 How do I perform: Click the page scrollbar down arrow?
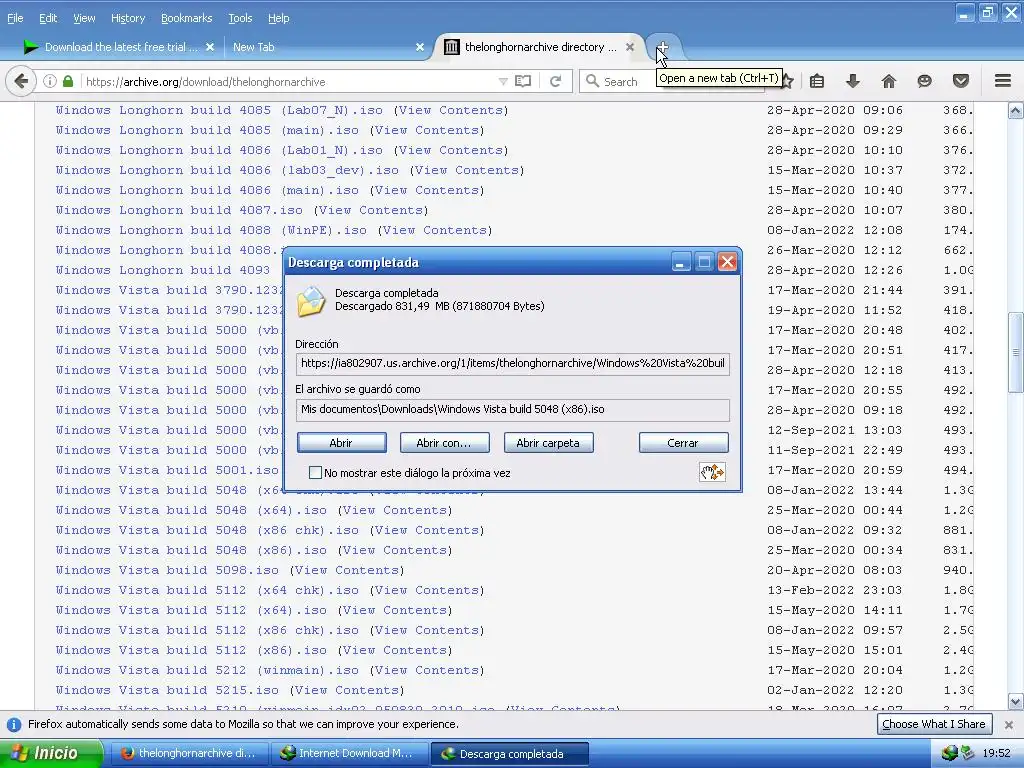1016,702
